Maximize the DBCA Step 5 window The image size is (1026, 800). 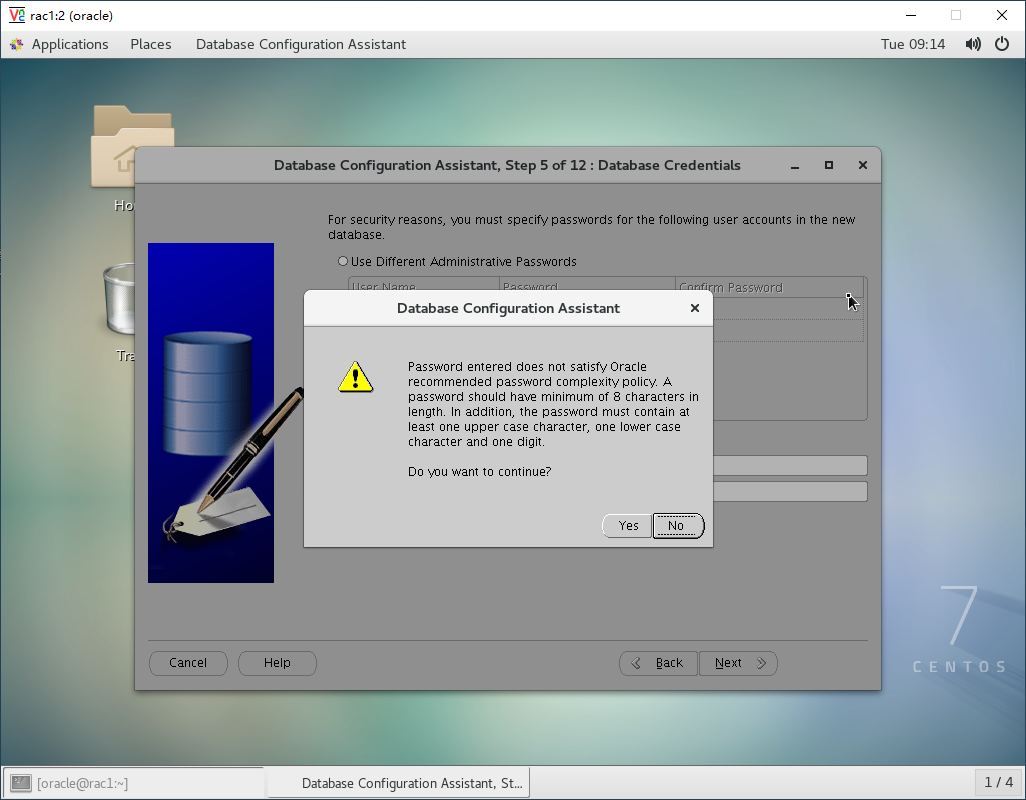pos(829,165)
